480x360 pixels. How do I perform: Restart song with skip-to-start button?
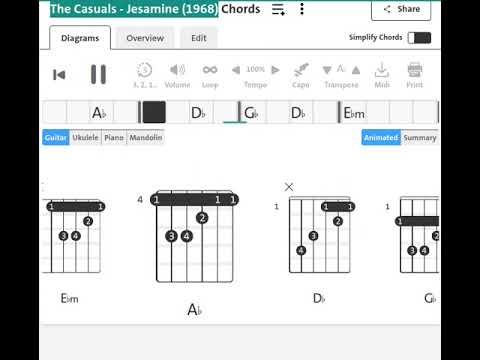59,75
